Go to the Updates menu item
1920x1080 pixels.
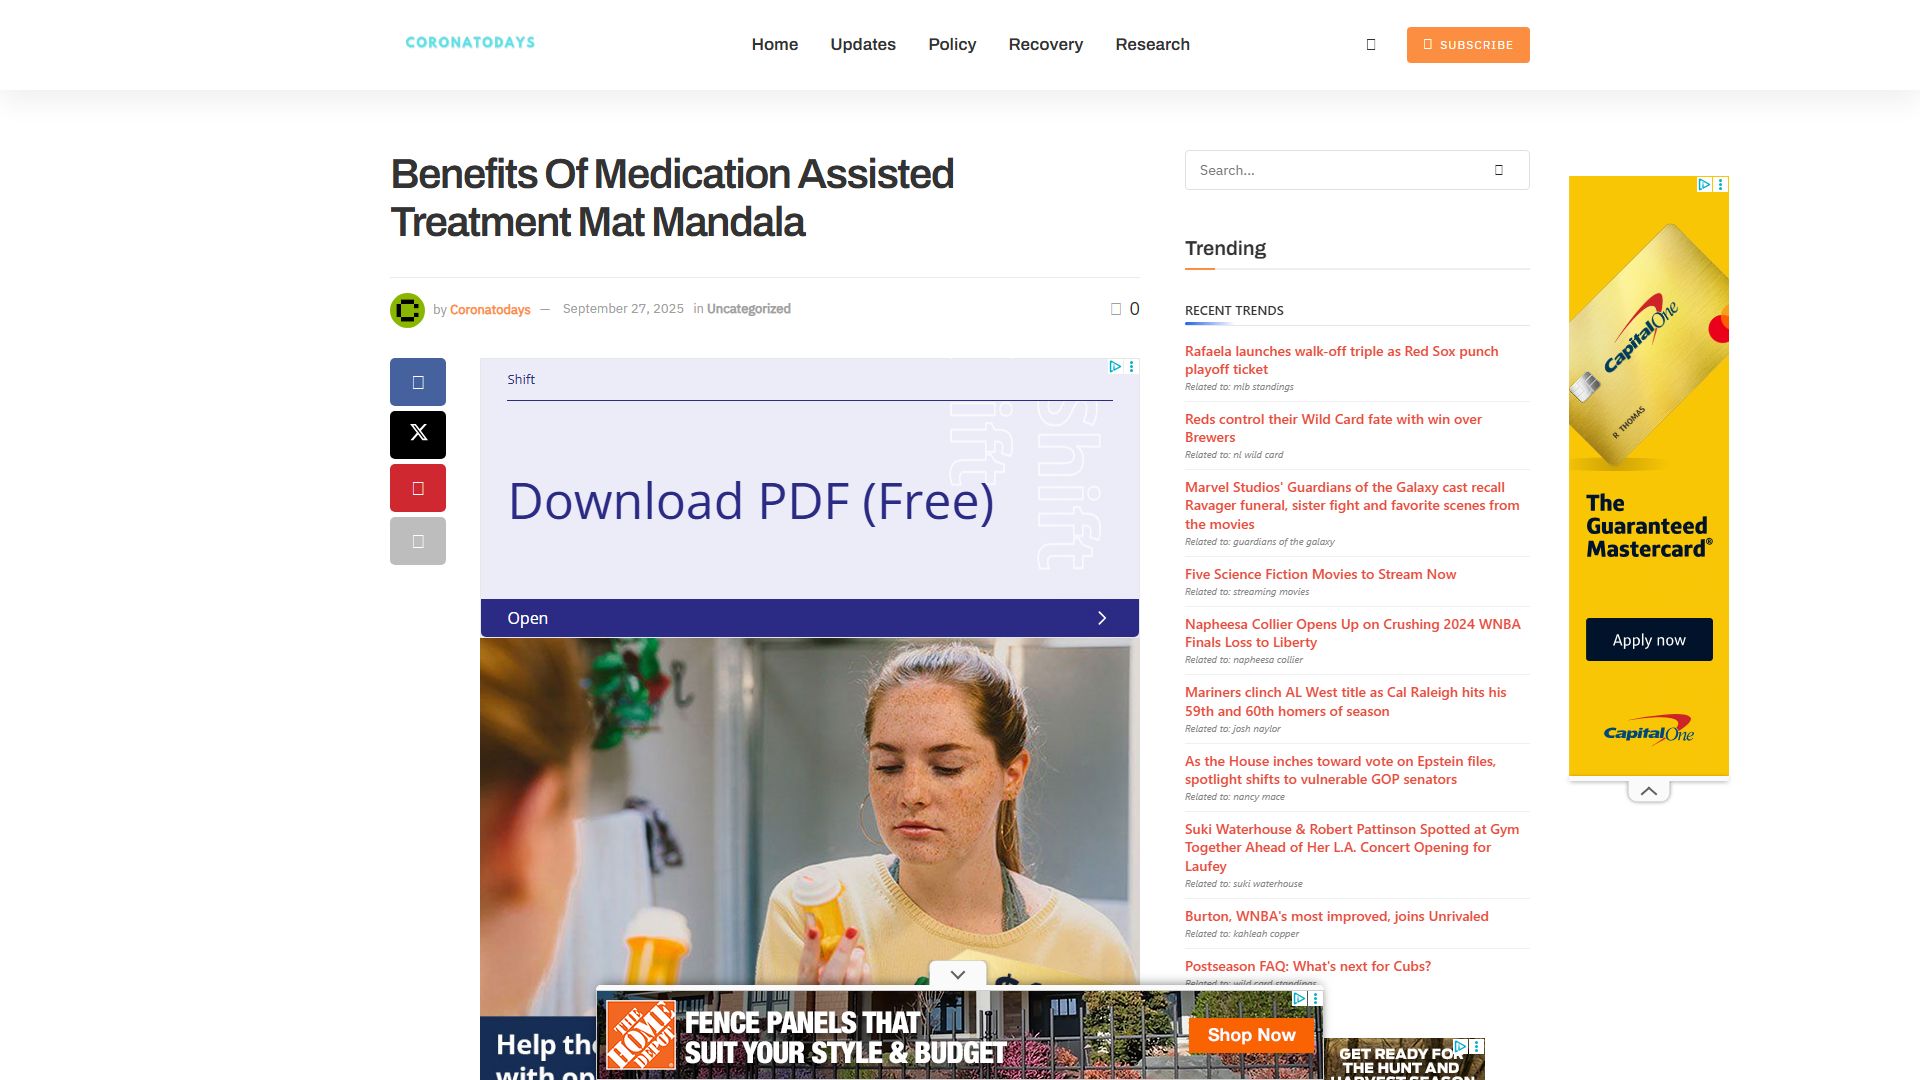[x=863, y=44]
